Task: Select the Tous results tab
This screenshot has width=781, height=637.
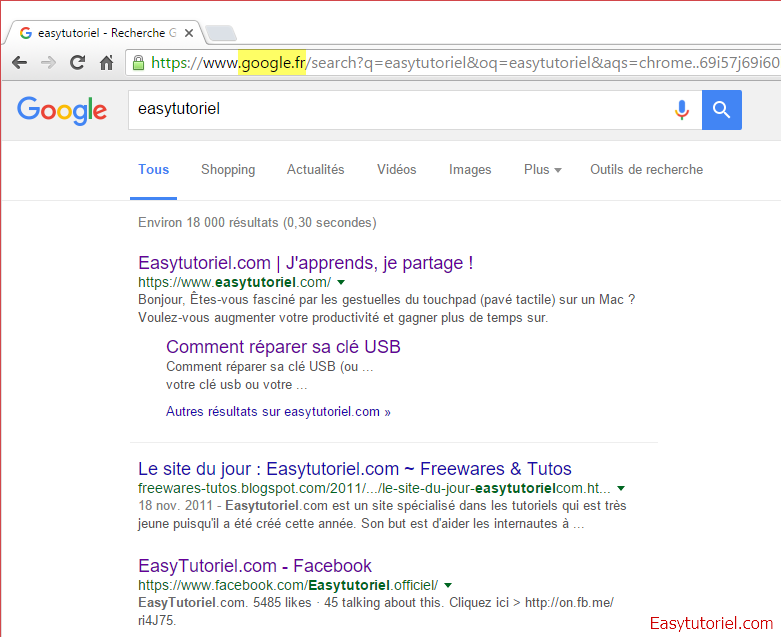Action: [x=153, y=169]
